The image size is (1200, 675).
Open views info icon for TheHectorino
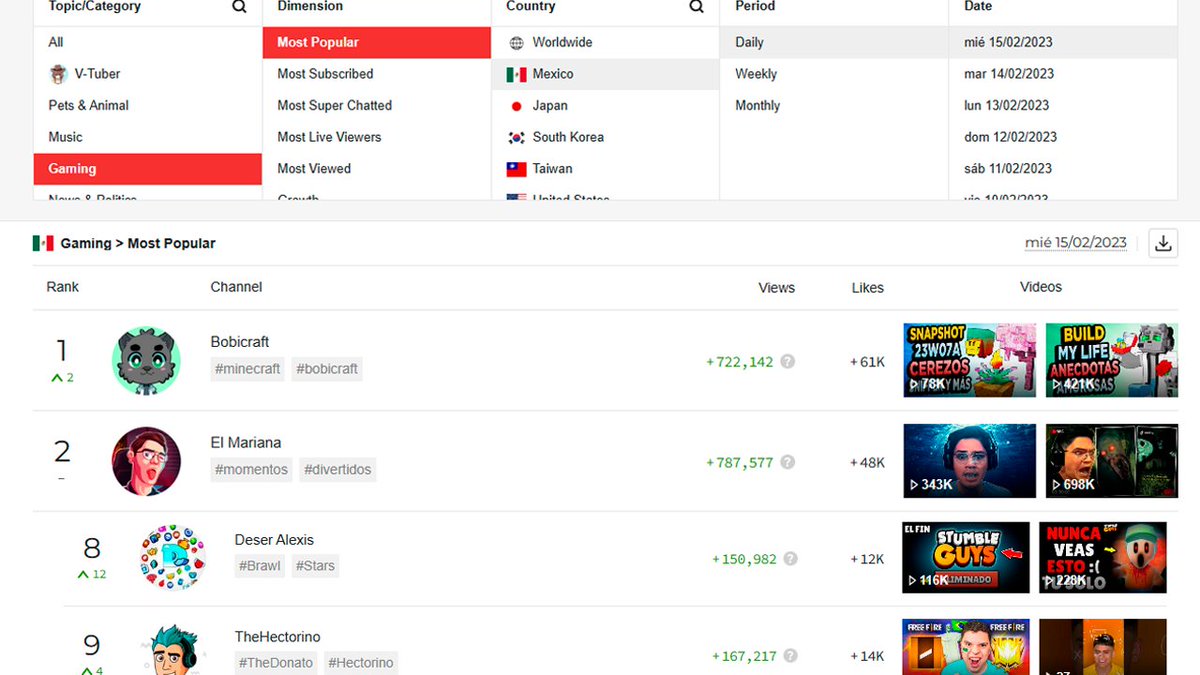click(x=791, y=656)
